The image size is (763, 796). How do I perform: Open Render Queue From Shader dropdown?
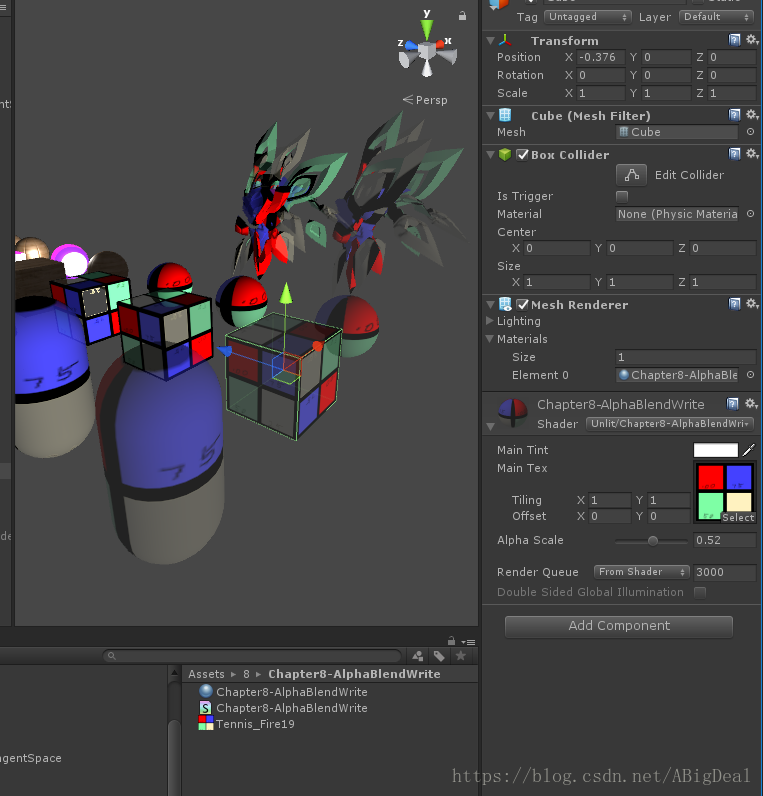pyautogui.click(x=642, y=572)
